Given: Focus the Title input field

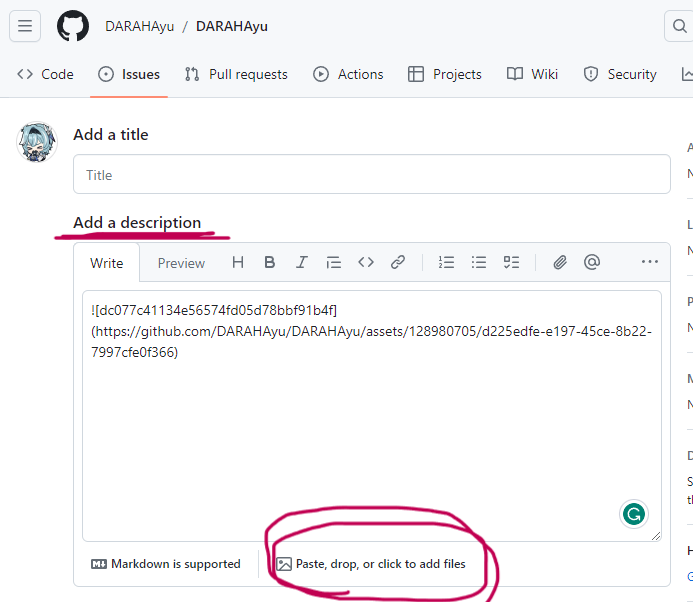Looking at the screenshot, I should [372, 174].
